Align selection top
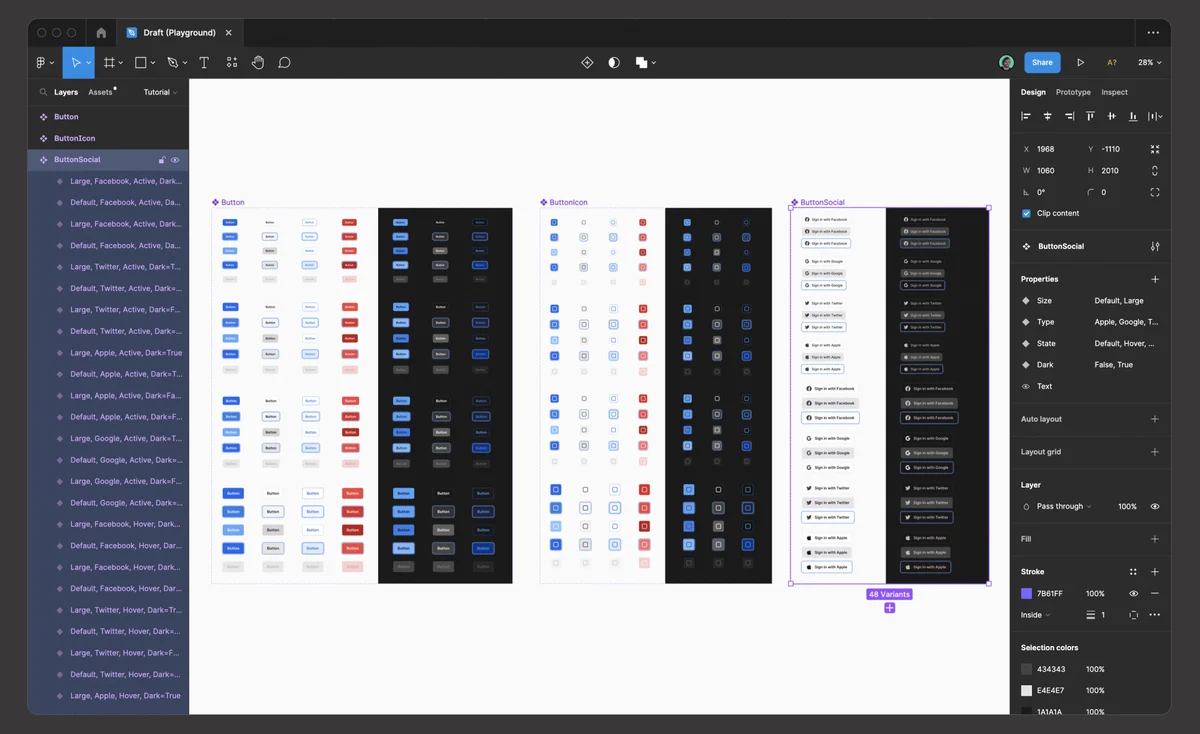Image resolution: width=1200 pixels, height=734 pixels. pyautogui.click(x=1090, y=116)
